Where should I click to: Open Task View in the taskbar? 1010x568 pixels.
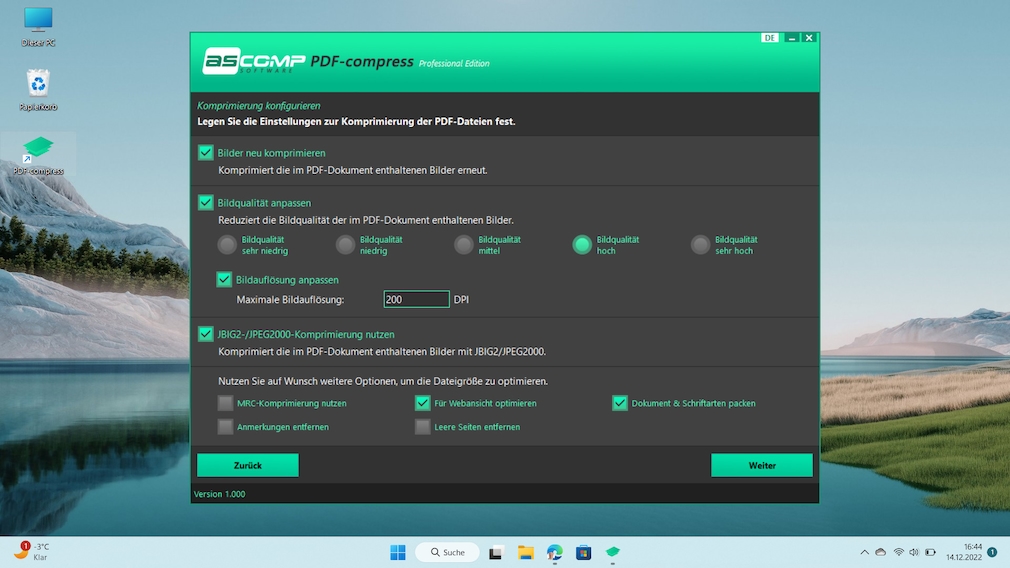click(x=495, y=552)
